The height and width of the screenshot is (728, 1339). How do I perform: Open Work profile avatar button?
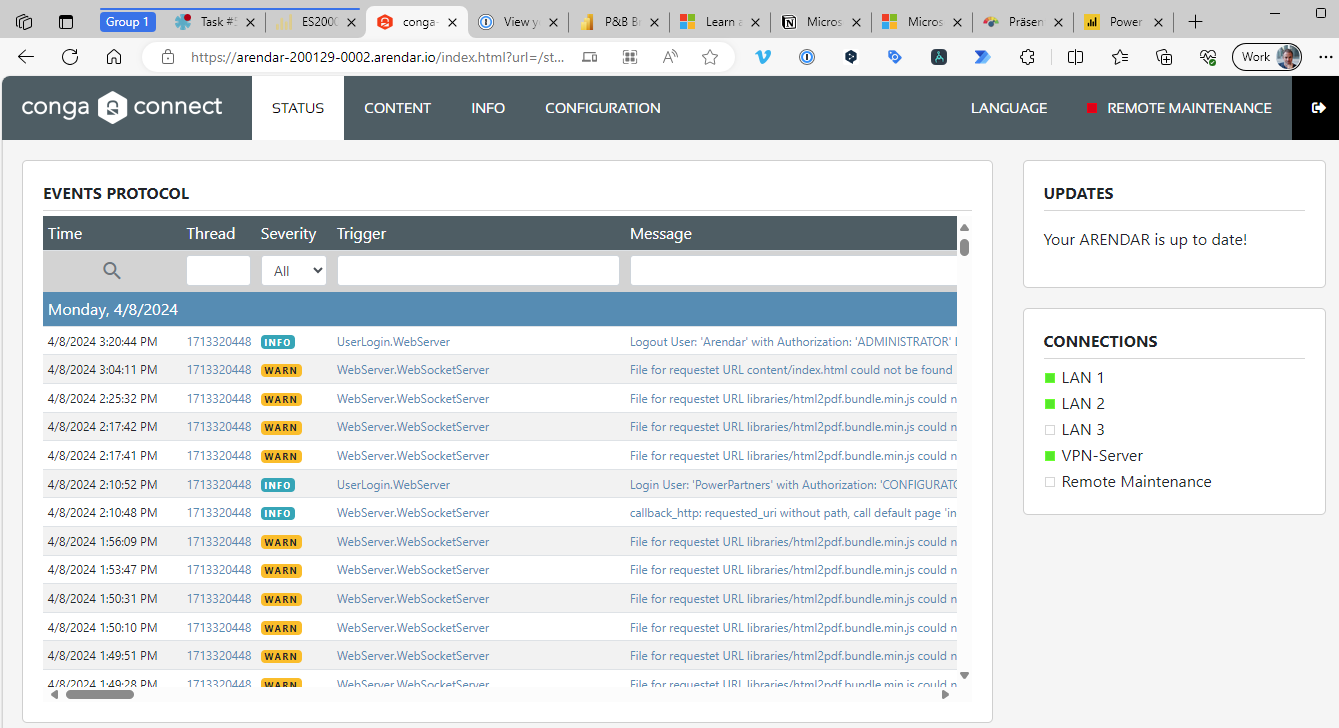[1267, 57]
